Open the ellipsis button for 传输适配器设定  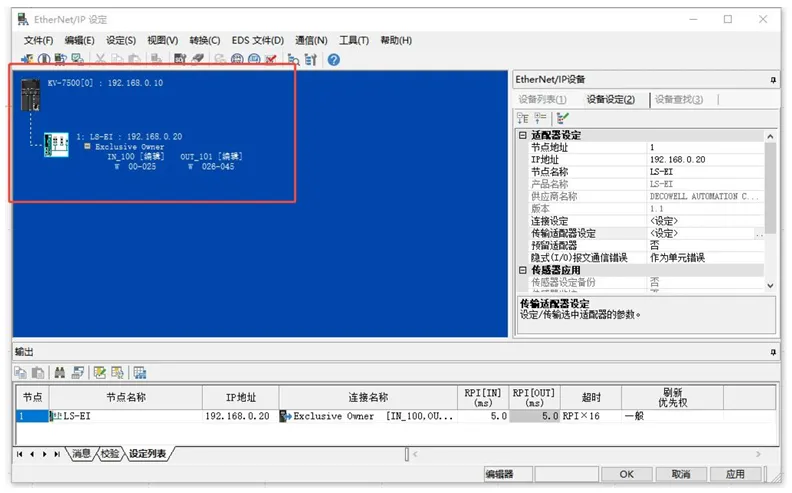click(x=758, y=234)
